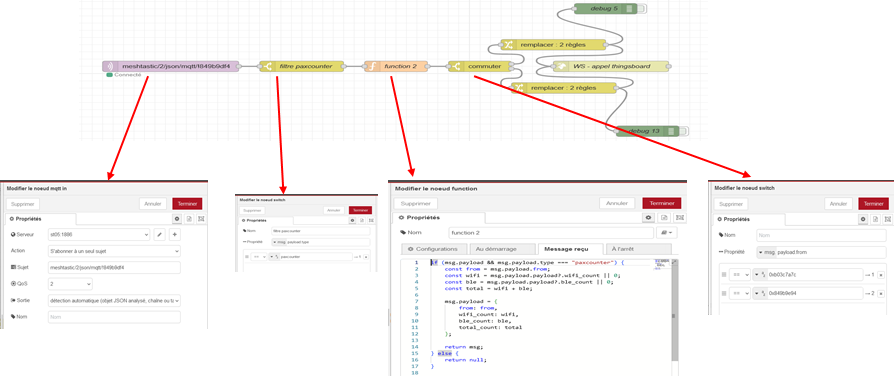The height and width of the screenshot is (376, 894).
Task: Expand the Action subscribe dropdown
Action: (x=115, y=251)
